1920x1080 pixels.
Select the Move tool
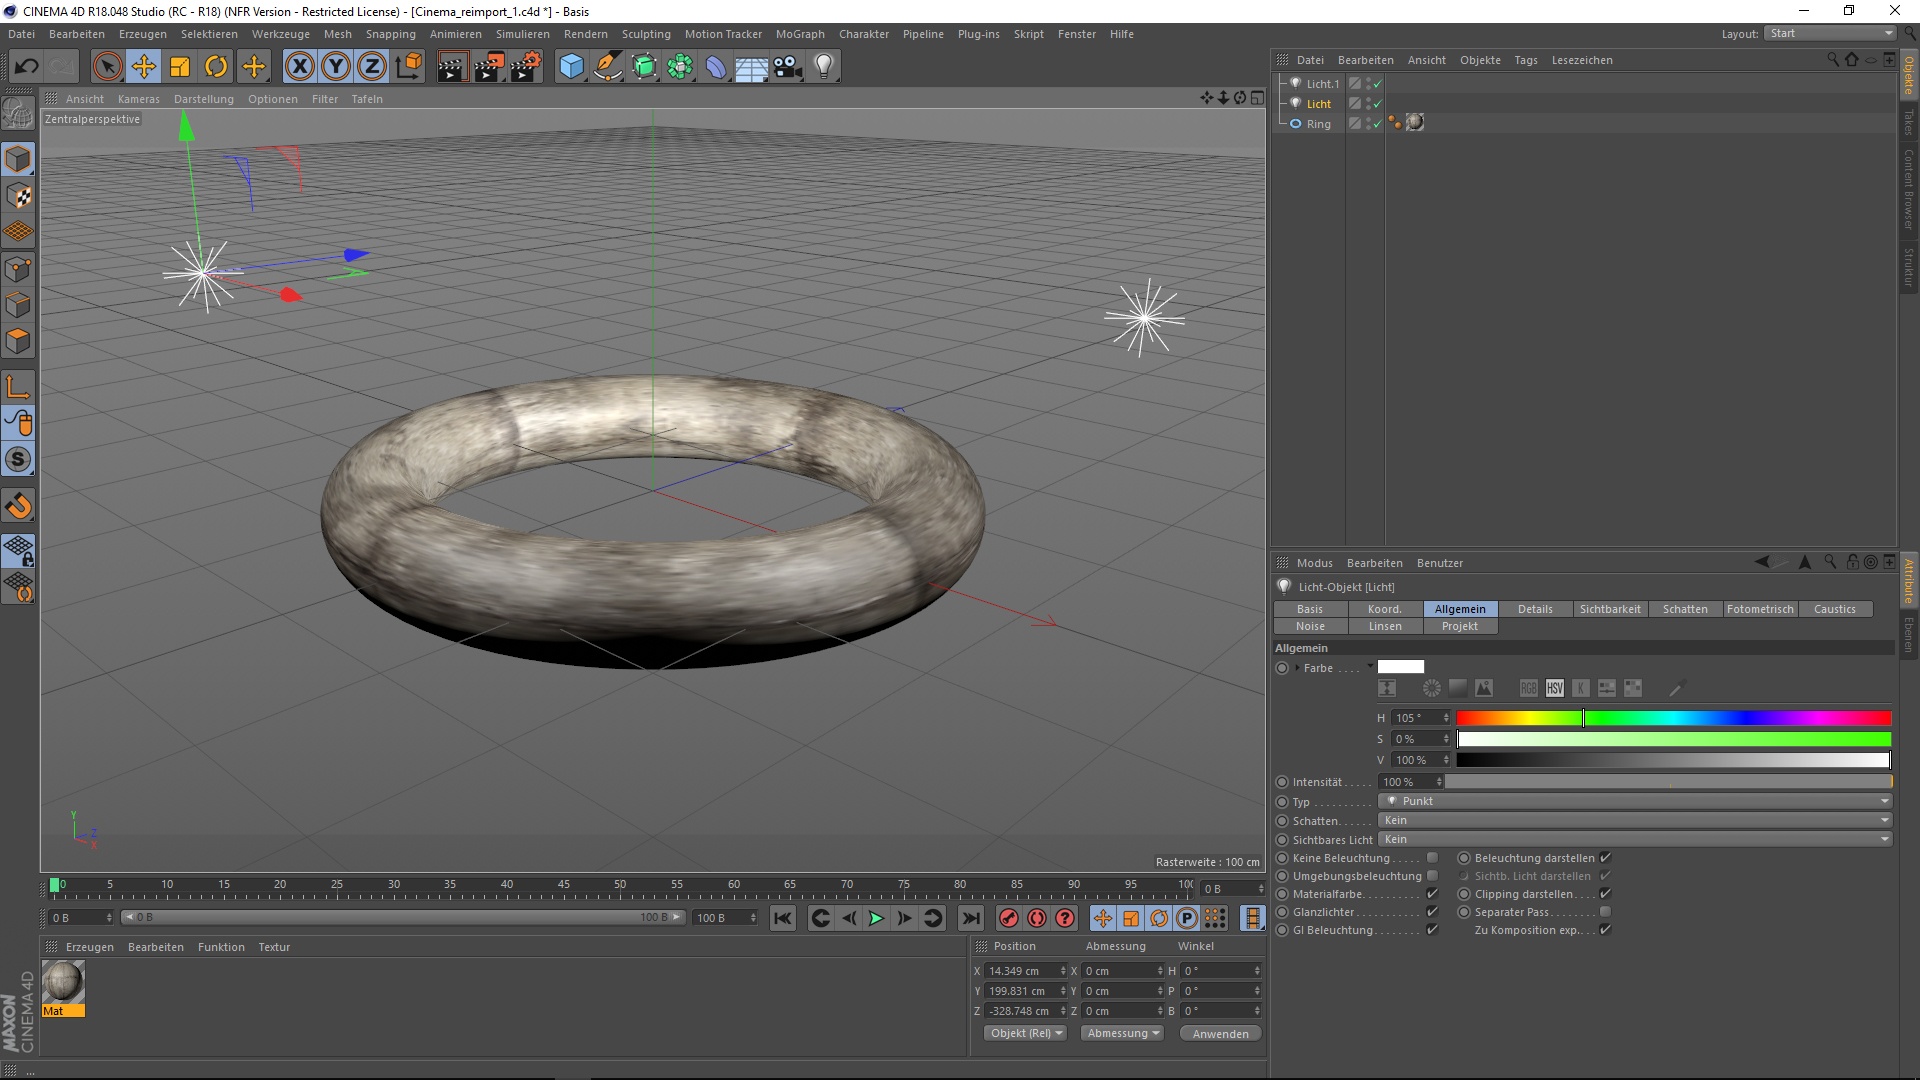(x=144, y=67)
